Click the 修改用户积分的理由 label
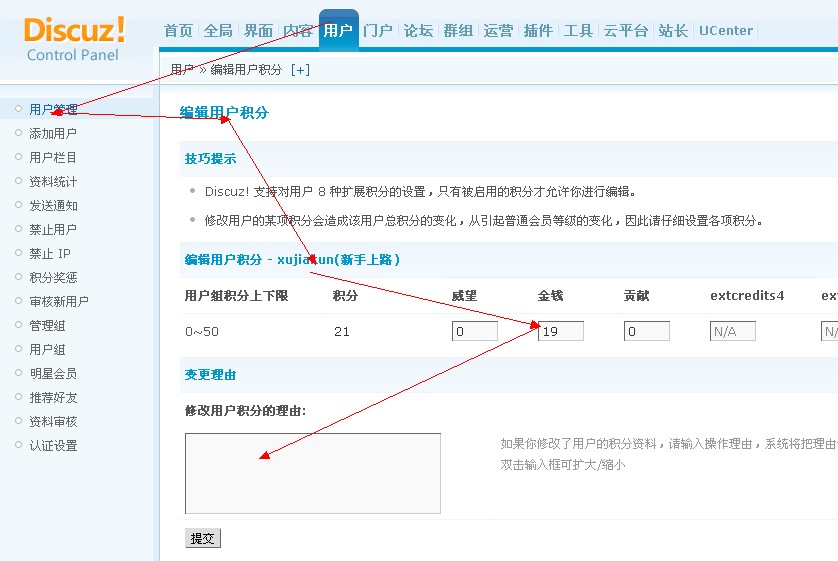The height and width of the screenshot is (561, 838). click(x=246, y=410)
